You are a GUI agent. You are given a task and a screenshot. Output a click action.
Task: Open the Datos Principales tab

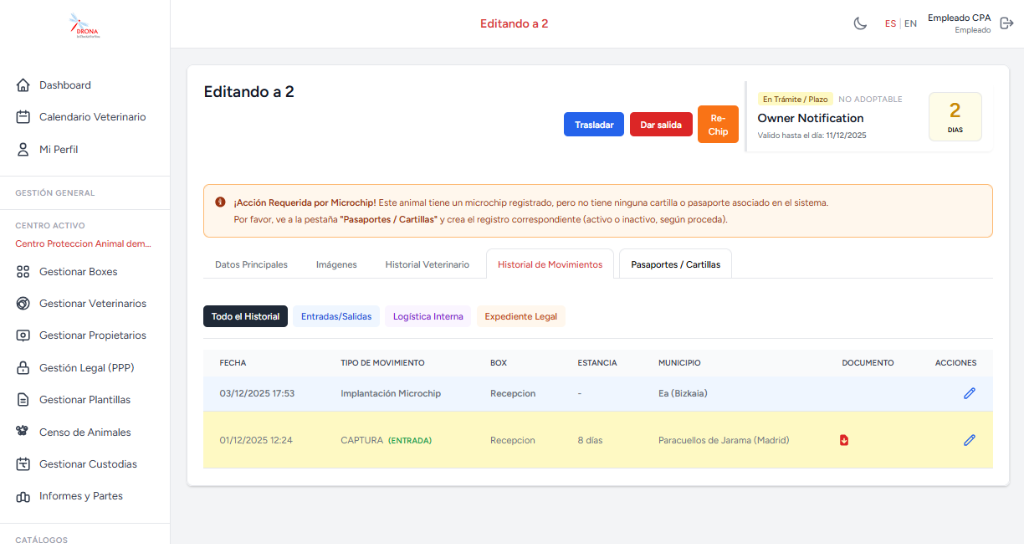[251, 264]
